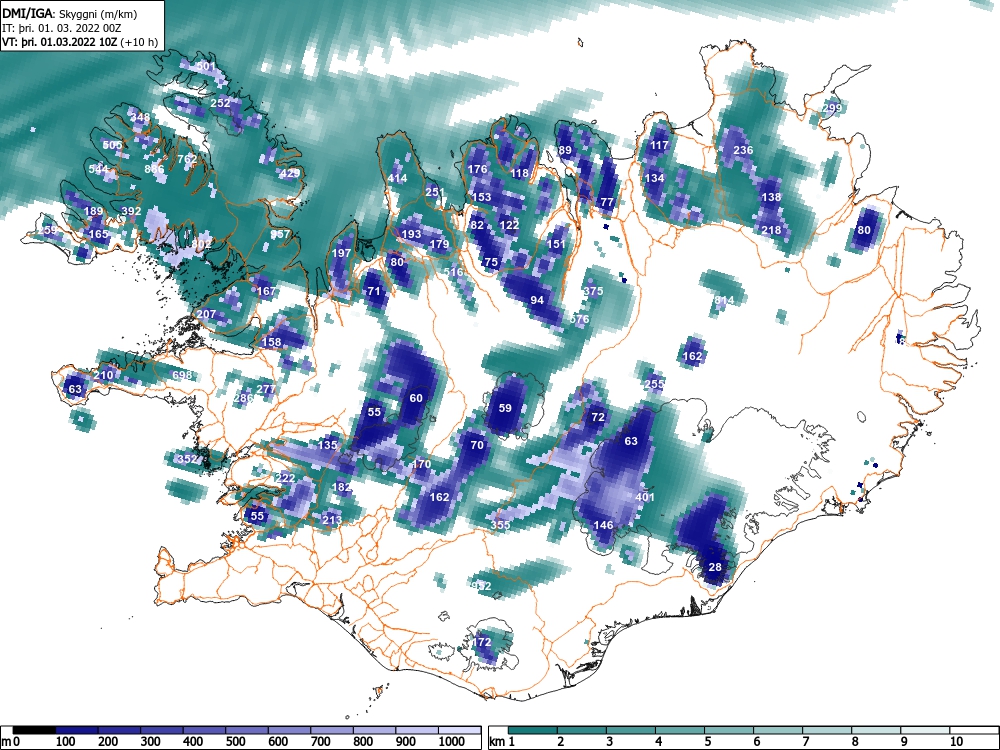Click the visibility value 122

[509, 225]
